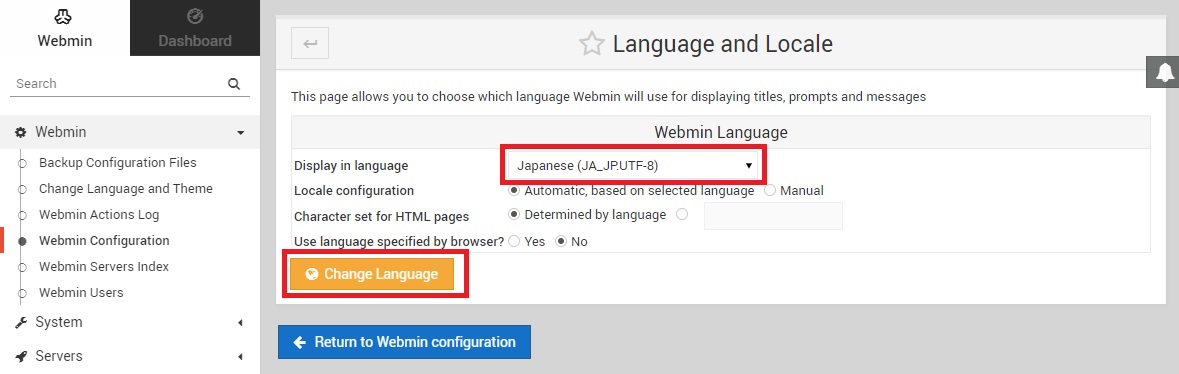Click Return to Webmin configuration
1179x374 pixels.
point(405,342)
